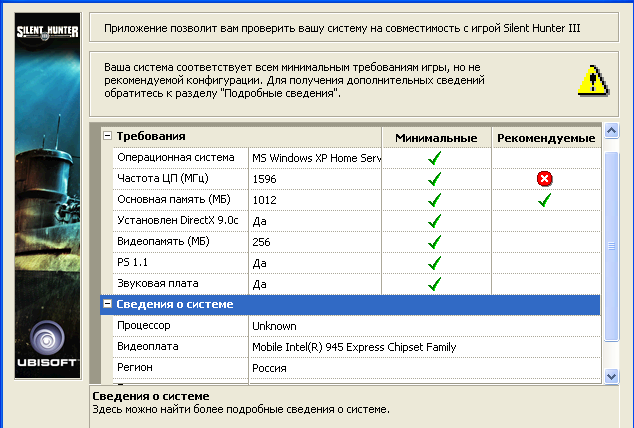
Task: Click the red cross in Частота ЦП row
Action: click(x=545, y=178)
